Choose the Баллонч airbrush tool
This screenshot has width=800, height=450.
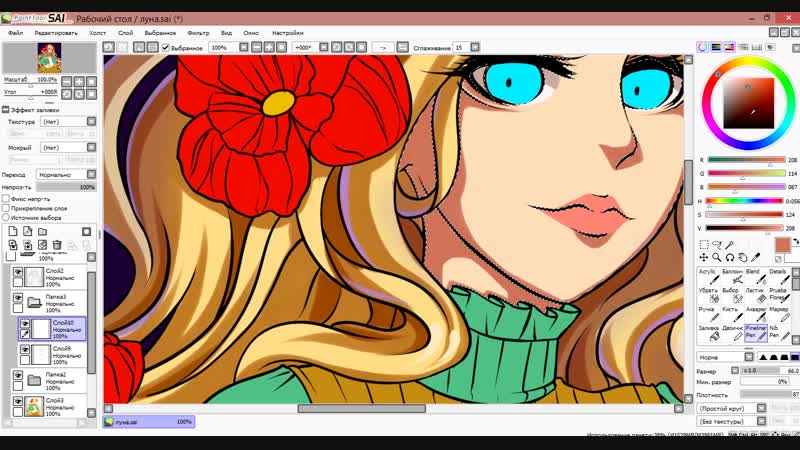pos(732,277)
